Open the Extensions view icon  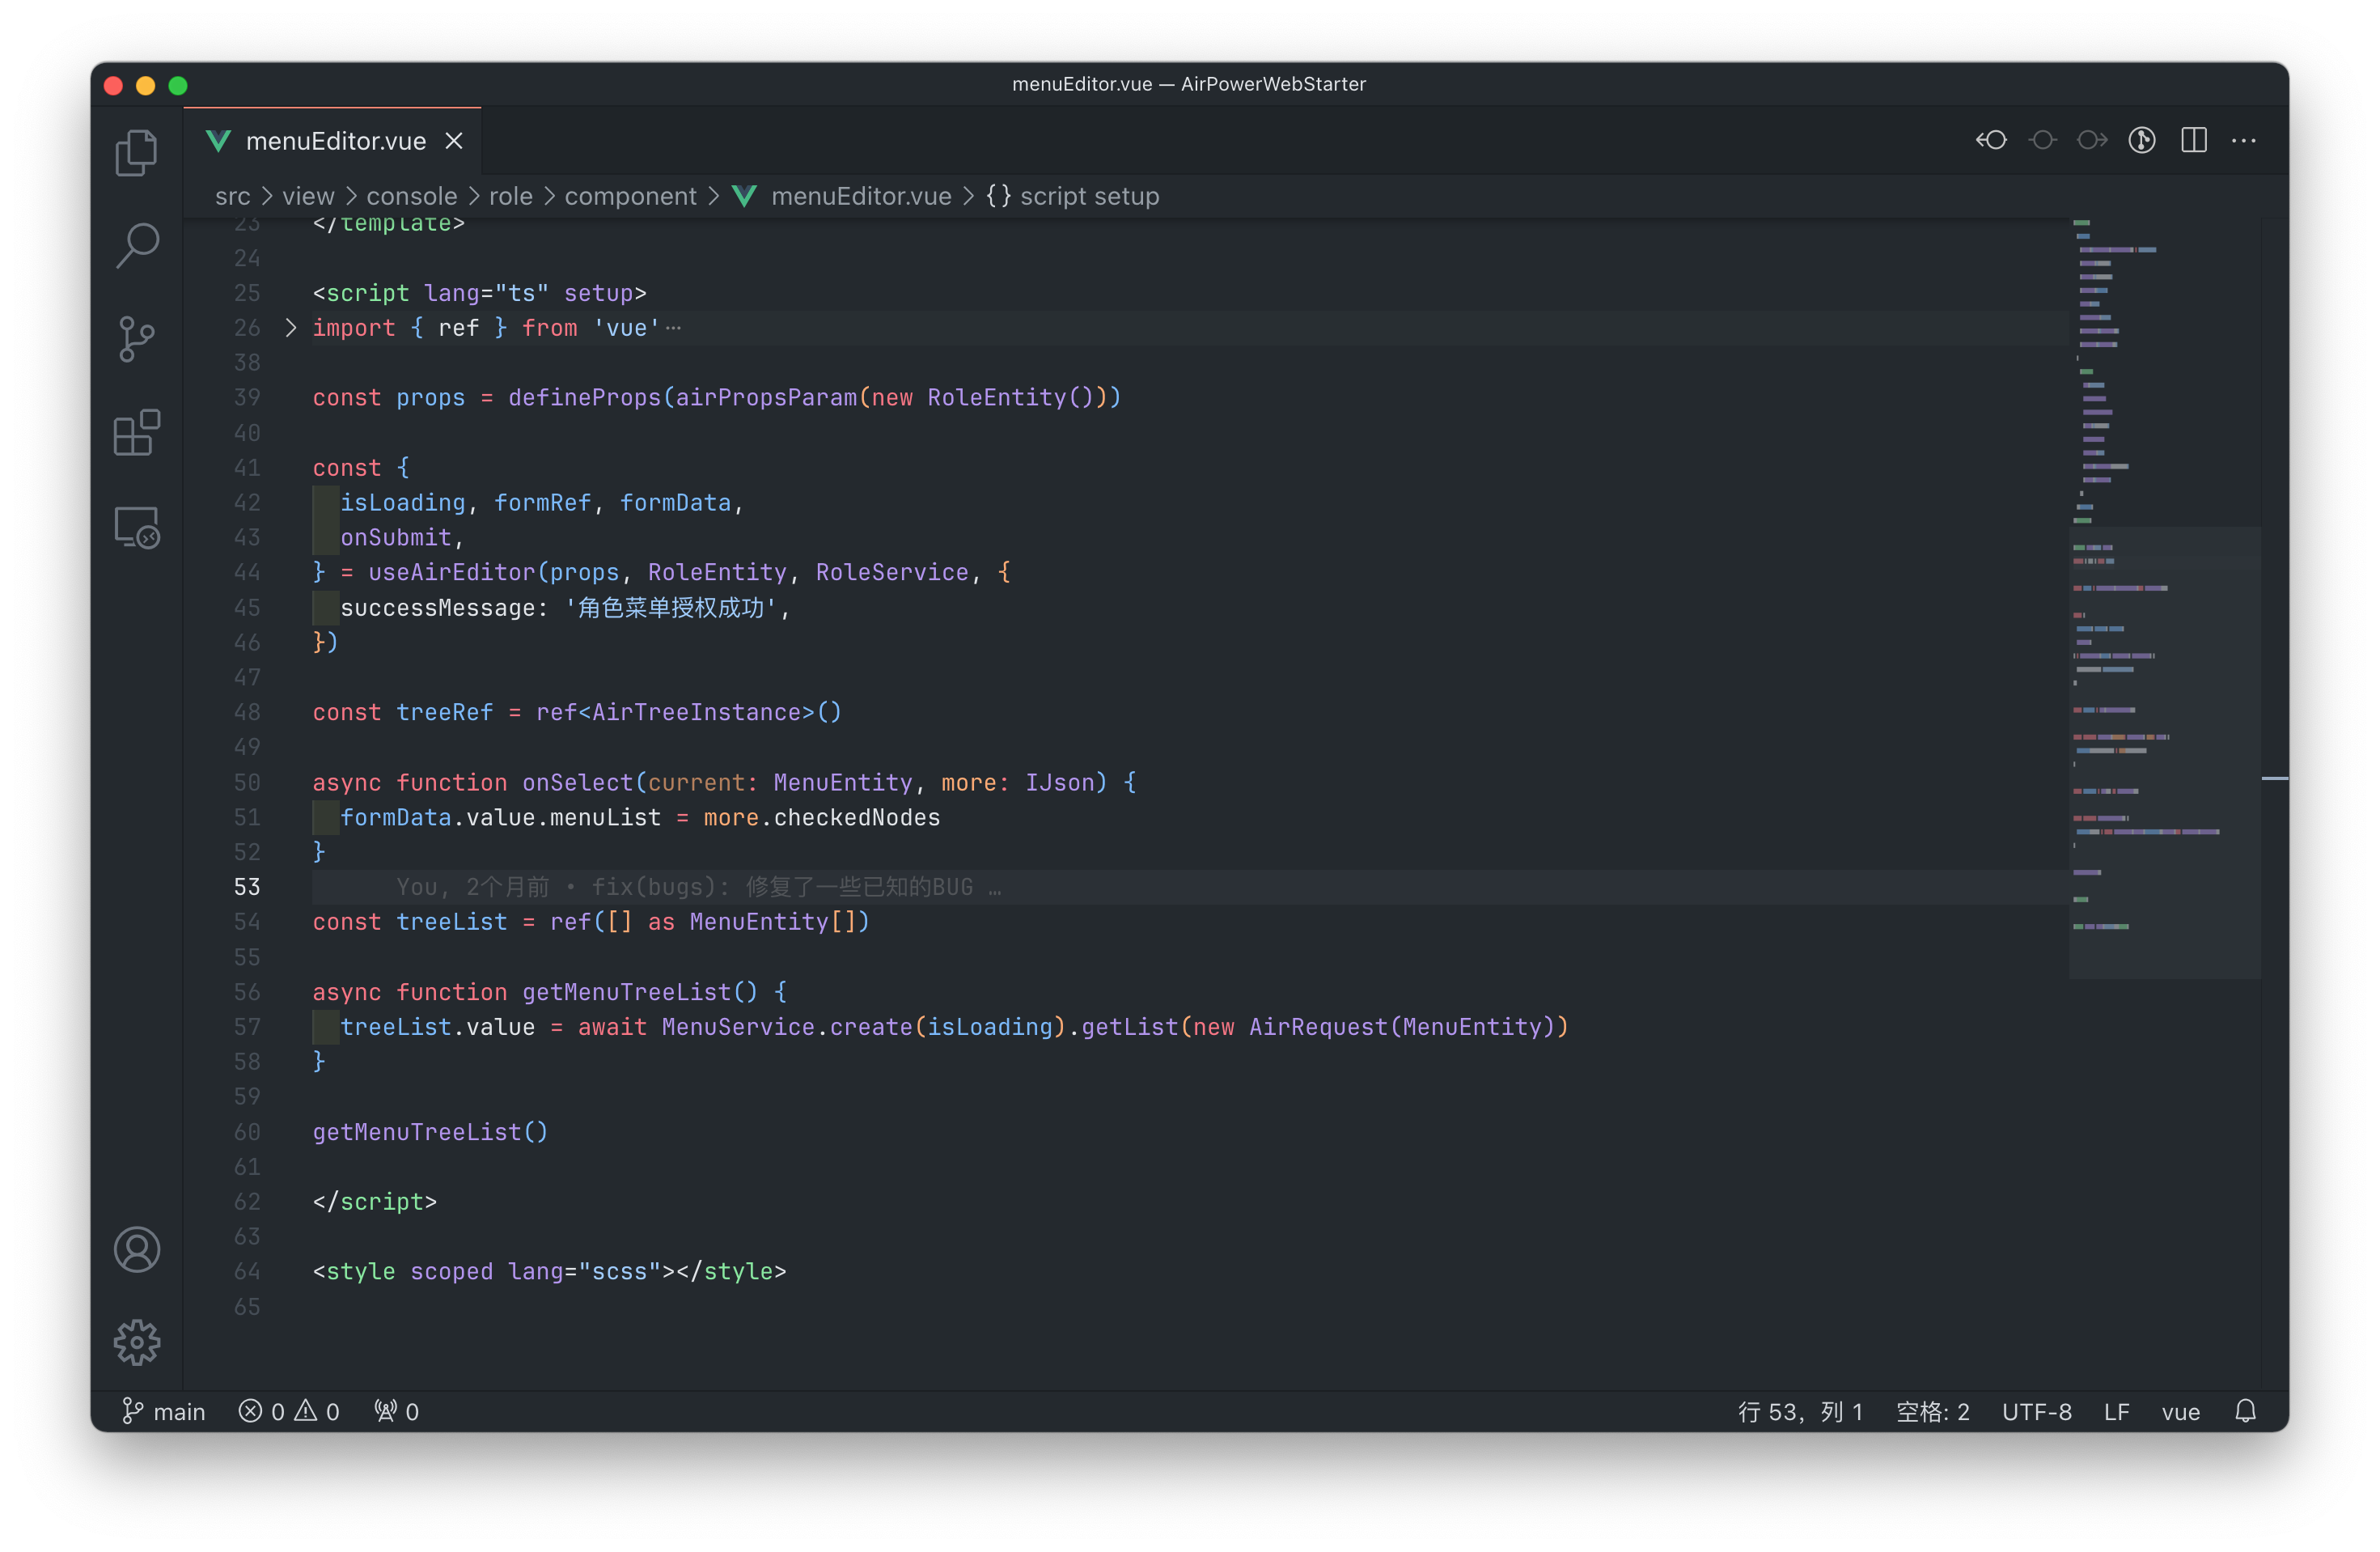136,432
